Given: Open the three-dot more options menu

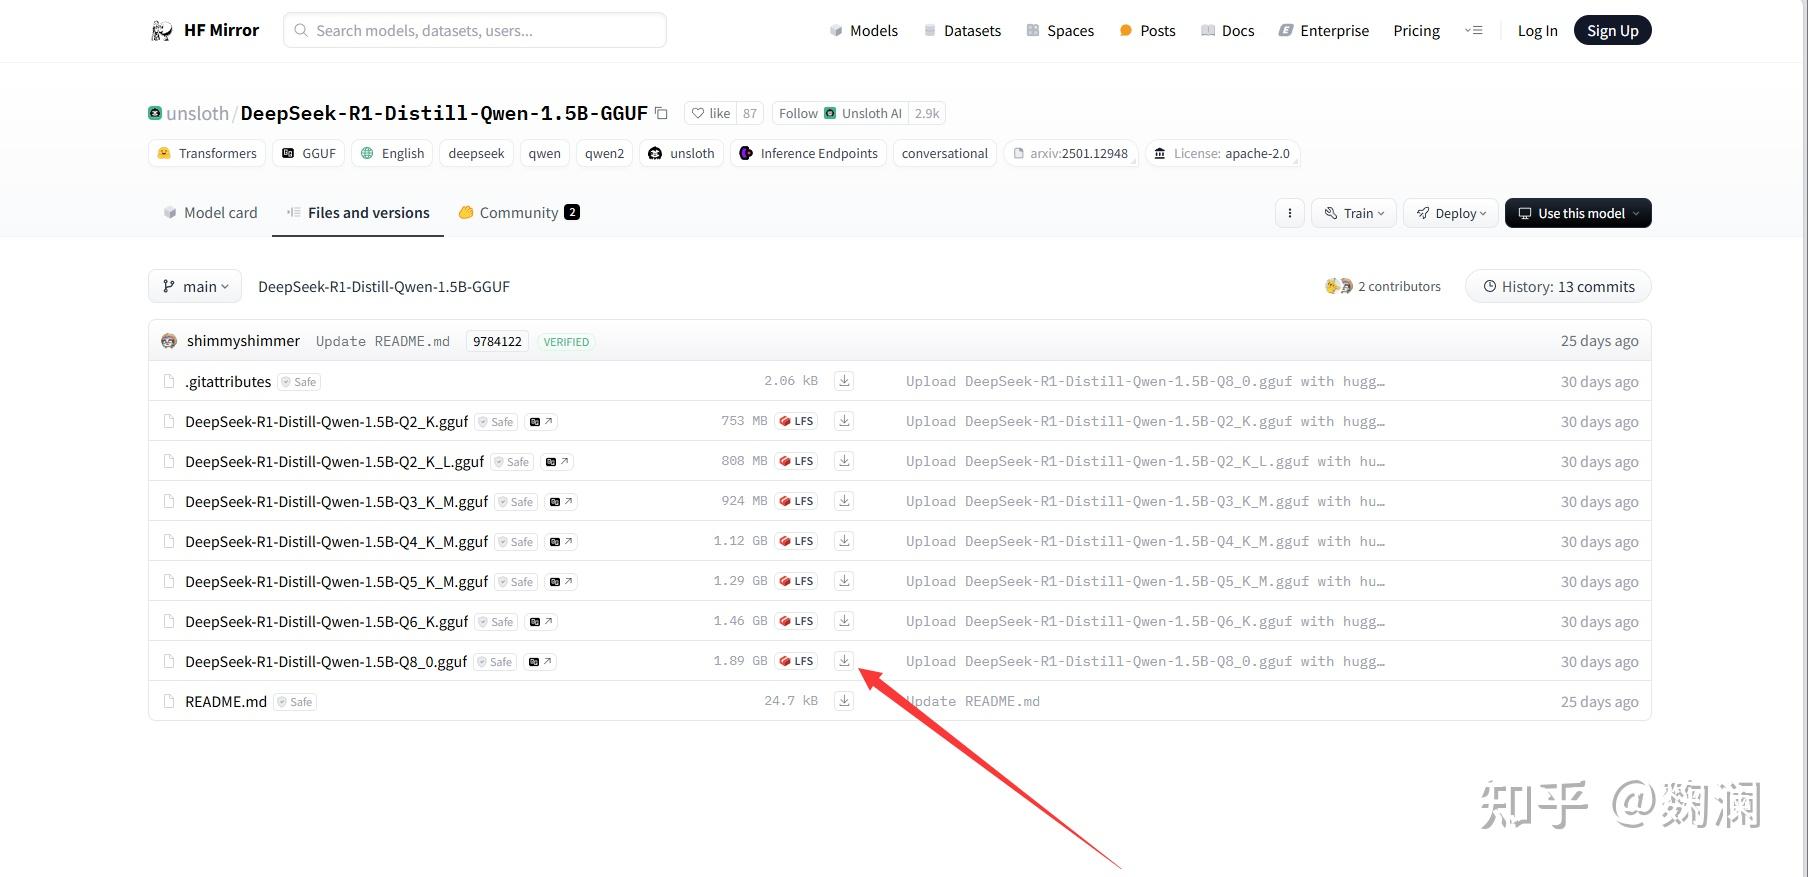Looking at the screenshot, I should coord(1290,213).
